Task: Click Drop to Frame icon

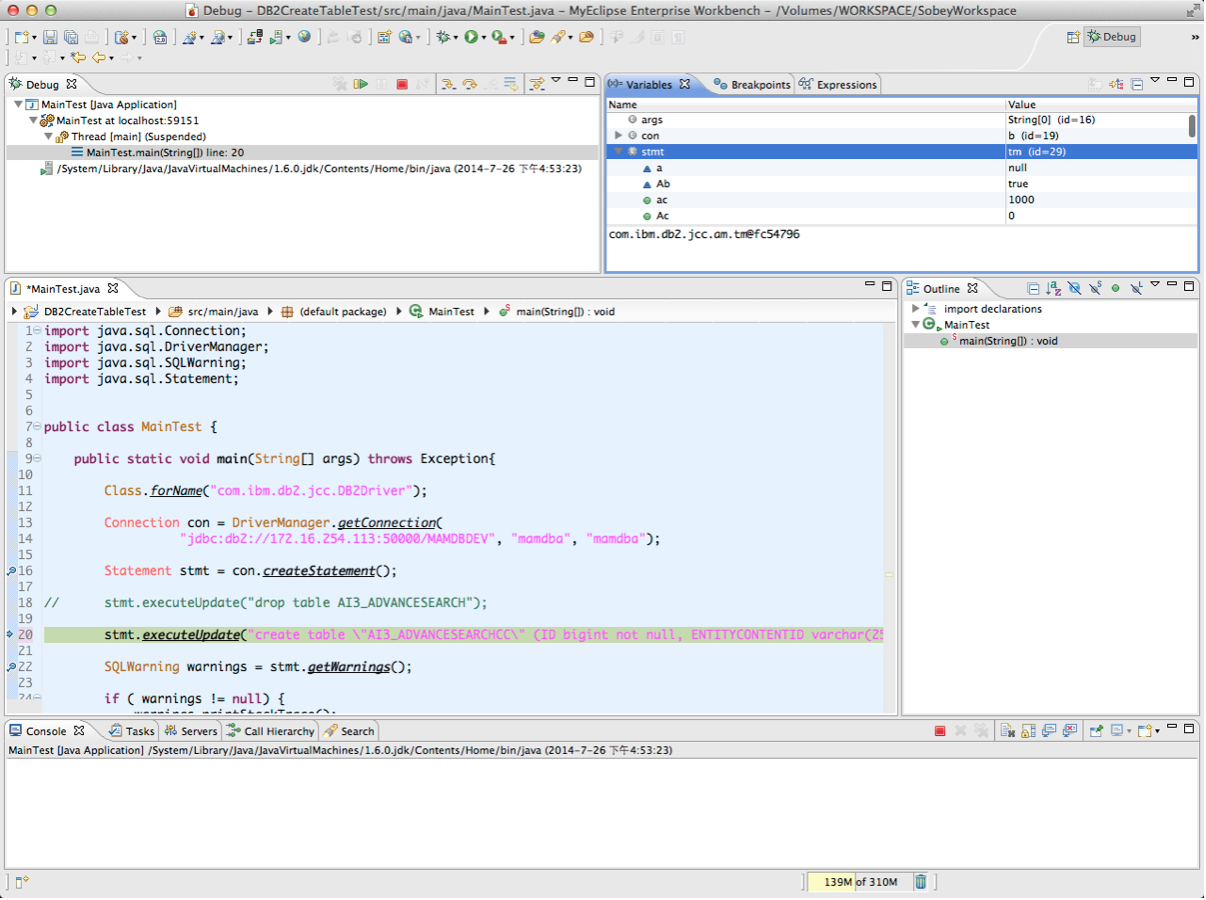Action: click(x=511, y=85)
